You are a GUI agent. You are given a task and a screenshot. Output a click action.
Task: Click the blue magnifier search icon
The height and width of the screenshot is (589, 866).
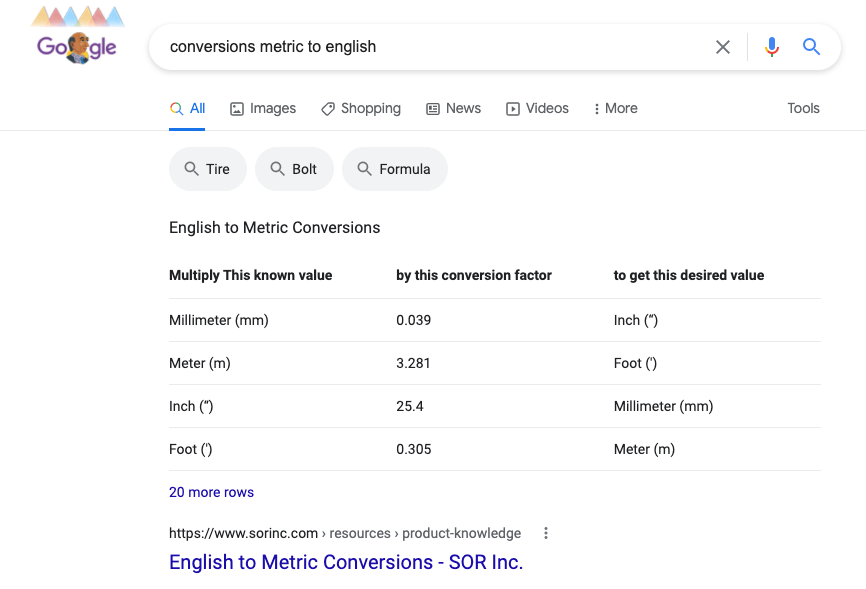click(x=811, y=47)
